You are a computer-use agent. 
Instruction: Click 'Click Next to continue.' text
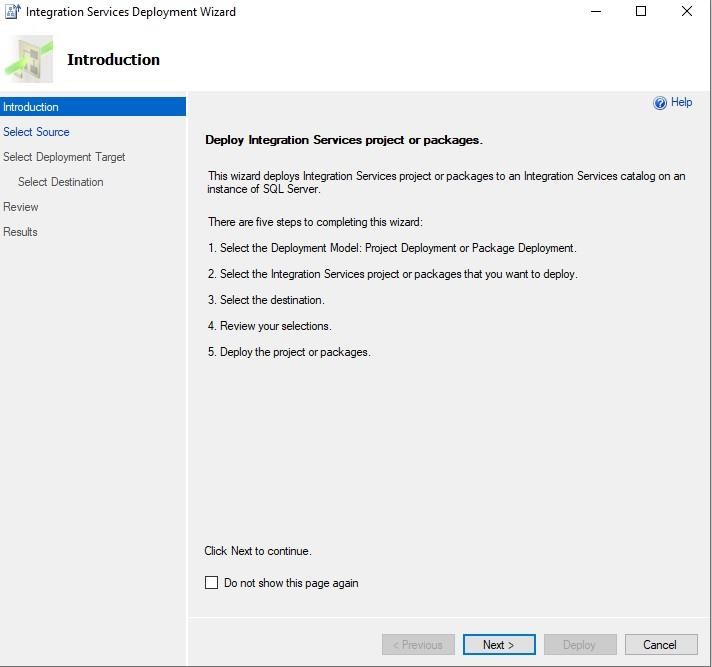coord(257,551)
